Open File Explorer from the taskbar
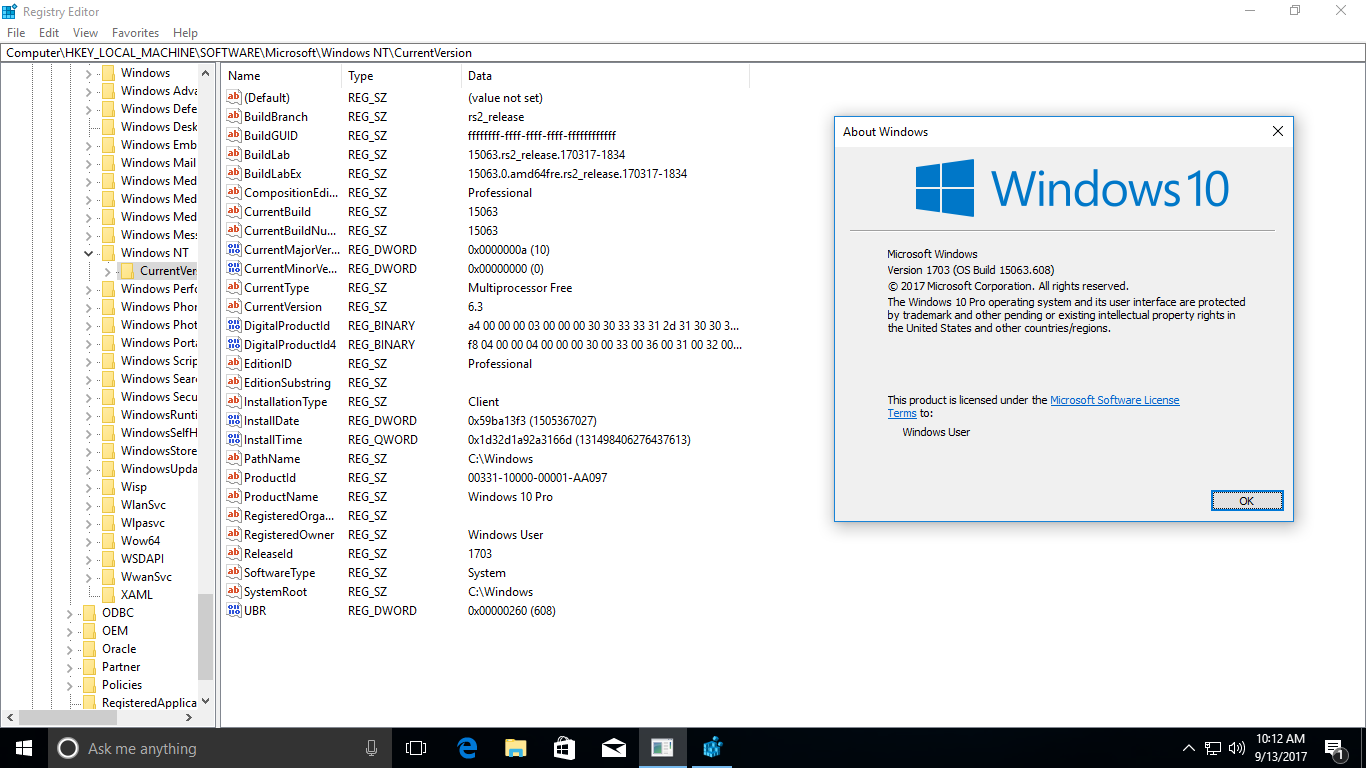Viewport: 1366px width, 768px height. (x=515, y=748)
